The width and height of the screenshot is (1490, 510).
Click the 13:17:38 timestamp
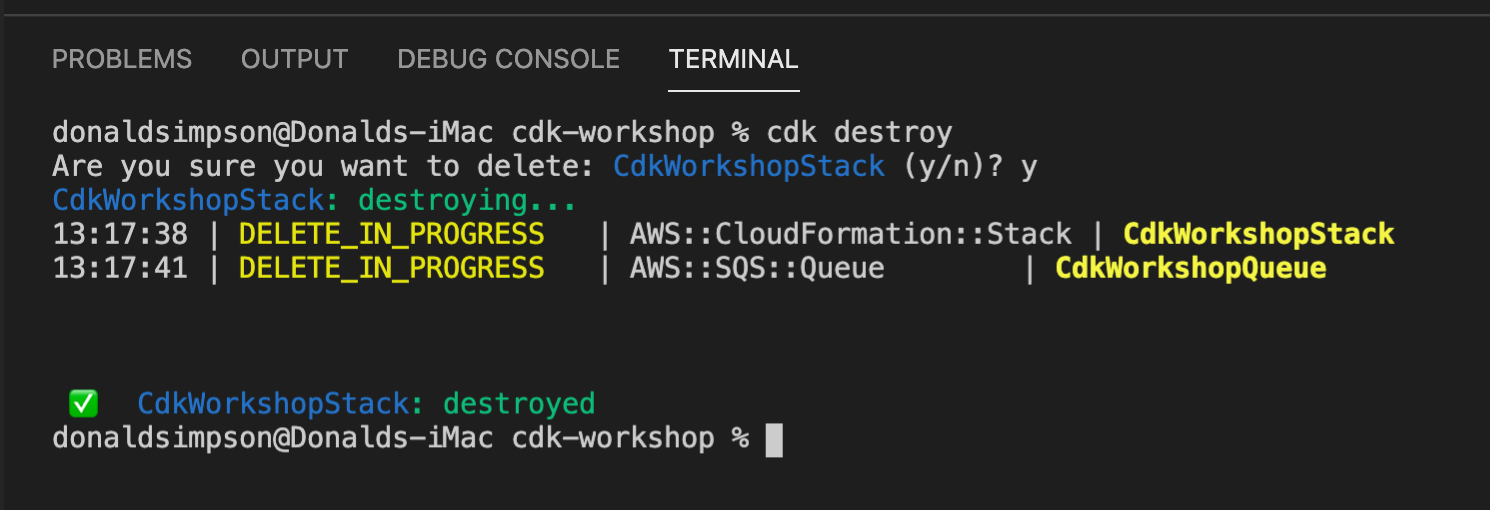click(x=120, y=234)
